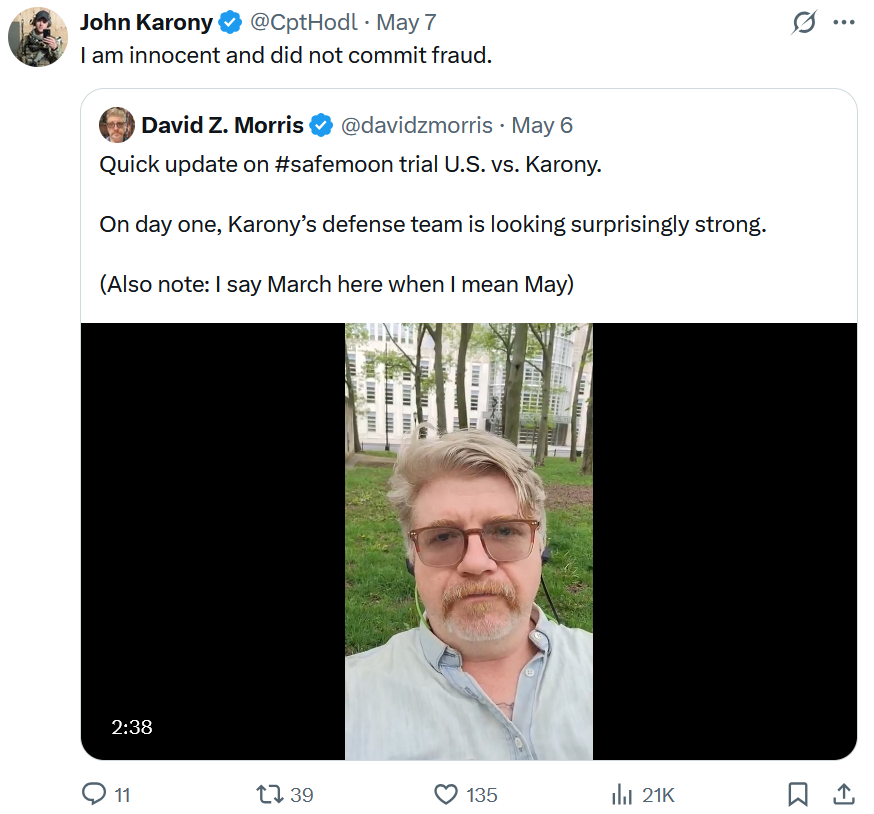This screenshot has width=874, height=814.
Task: Click David Z. Morris's verified checkmark
Action: tap(321, 125)
